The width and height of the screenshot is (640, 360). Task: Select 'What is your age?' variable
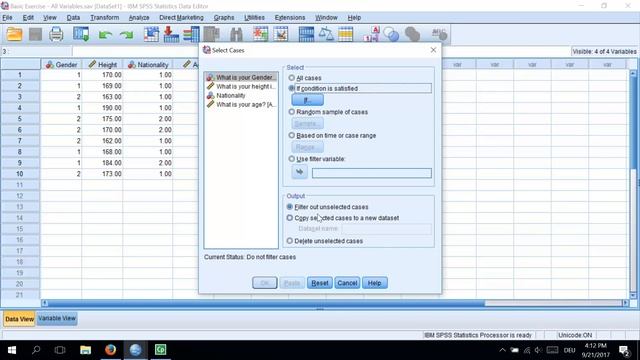241,104
